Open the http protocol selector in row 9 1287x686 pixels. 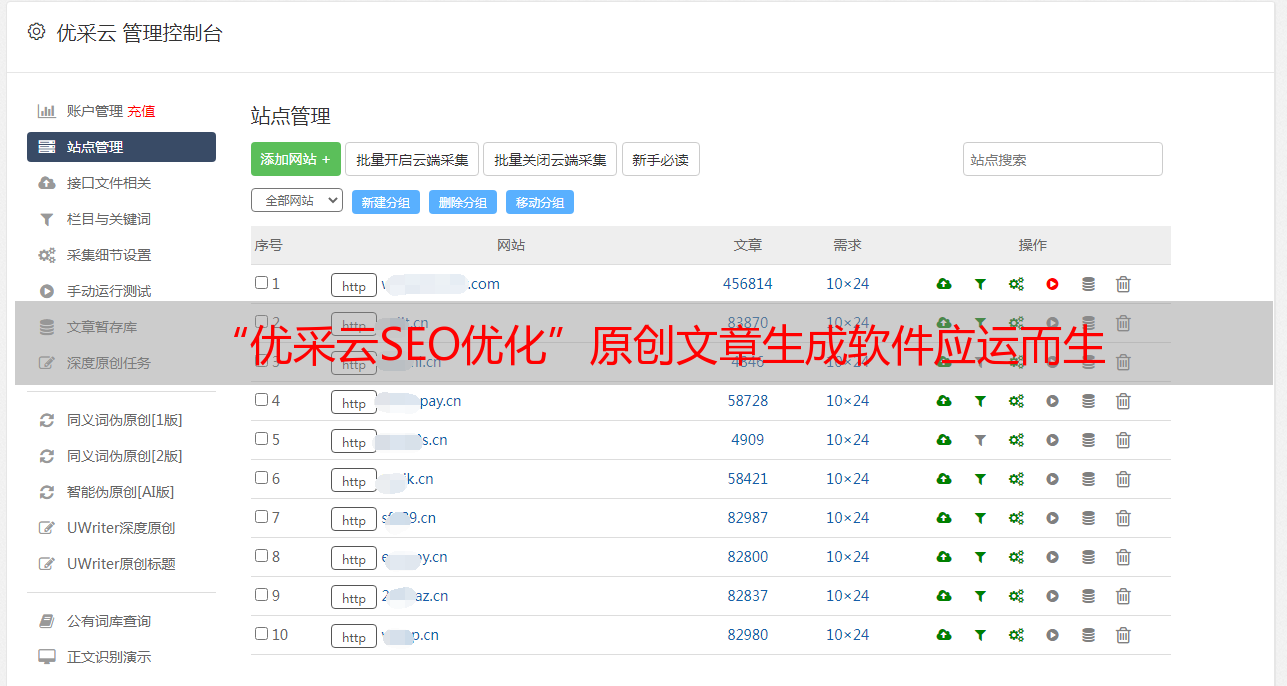pyautogui.click(x=354, y=597)
